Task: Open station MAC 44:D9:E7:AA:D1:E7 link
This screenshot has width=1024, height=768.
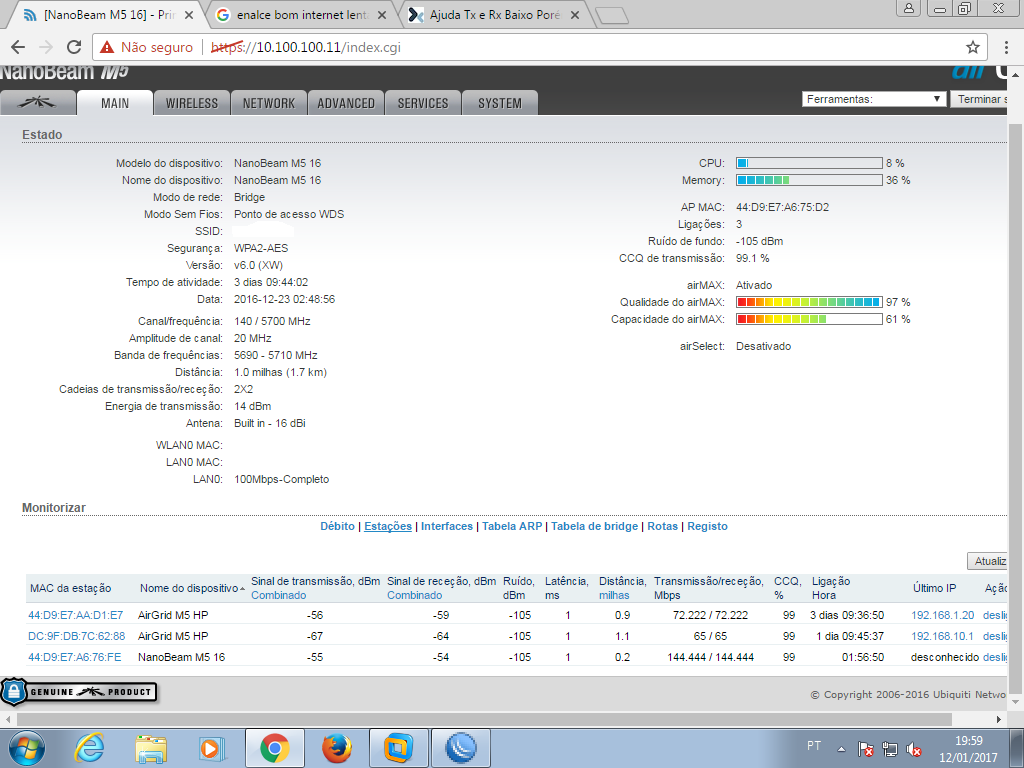Action: (x=76, y=615)
